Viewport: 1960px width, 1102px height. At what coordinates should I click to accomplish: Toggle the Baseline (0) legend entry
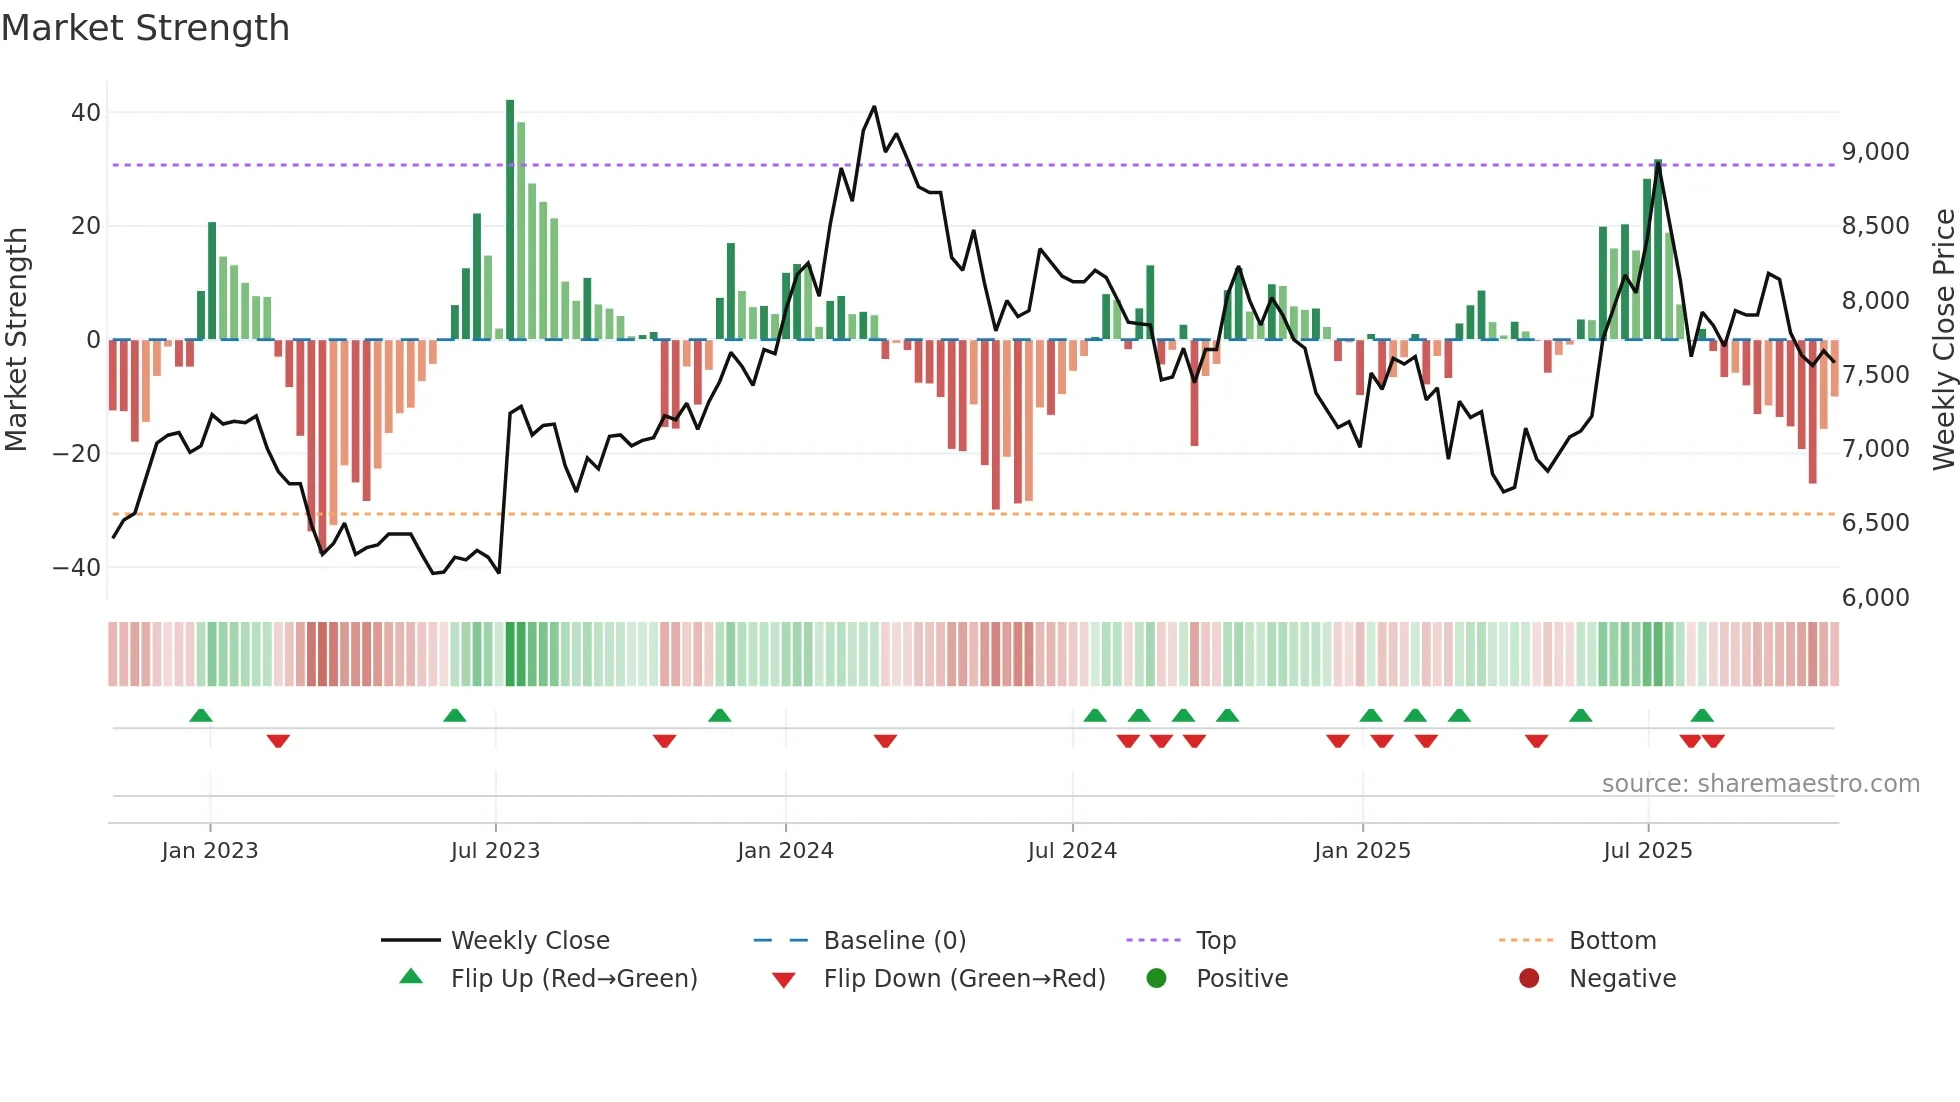895,940
